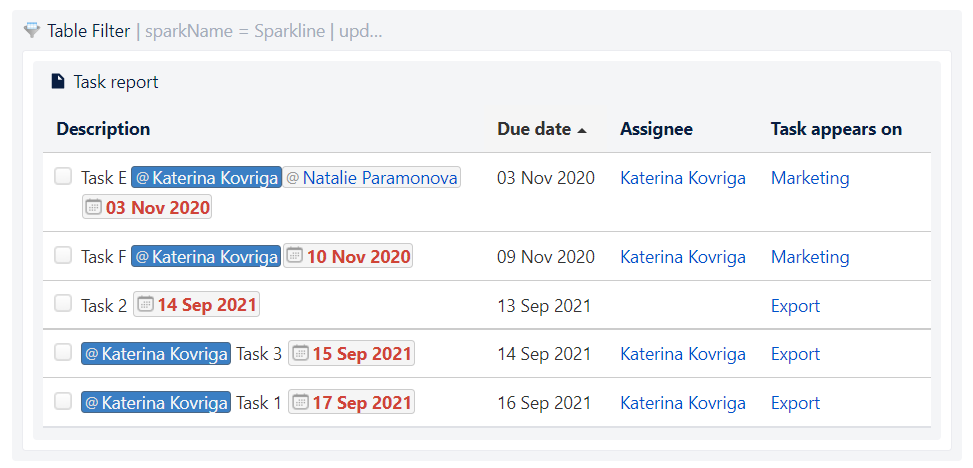Tick the Task F checkbox
The width and height of the screenshot is (973, 468).
pyautogui.click(x=63, y=255)
